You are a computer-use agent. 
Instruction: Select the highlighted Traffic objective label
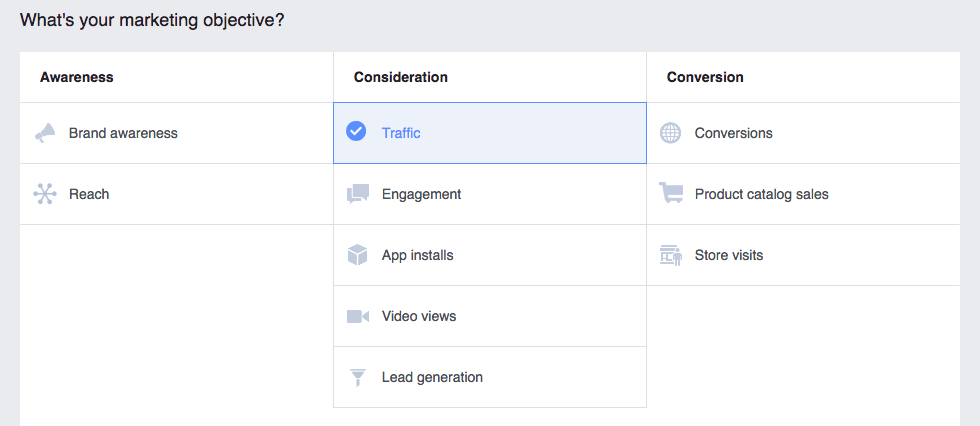click(x=401, y=133)
